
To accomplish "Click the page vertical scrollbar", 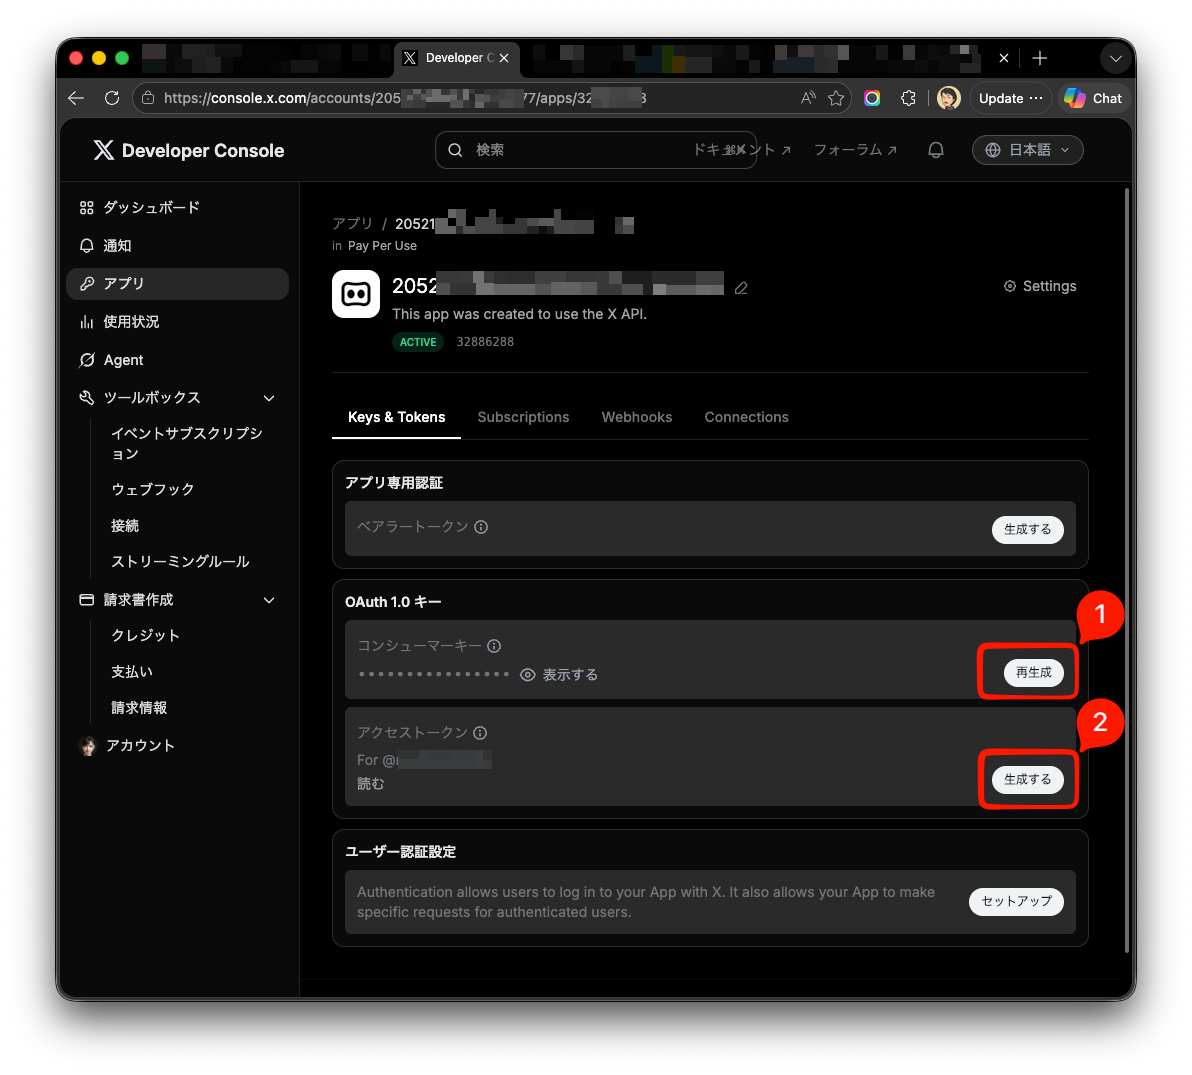I will (1127, 570).
